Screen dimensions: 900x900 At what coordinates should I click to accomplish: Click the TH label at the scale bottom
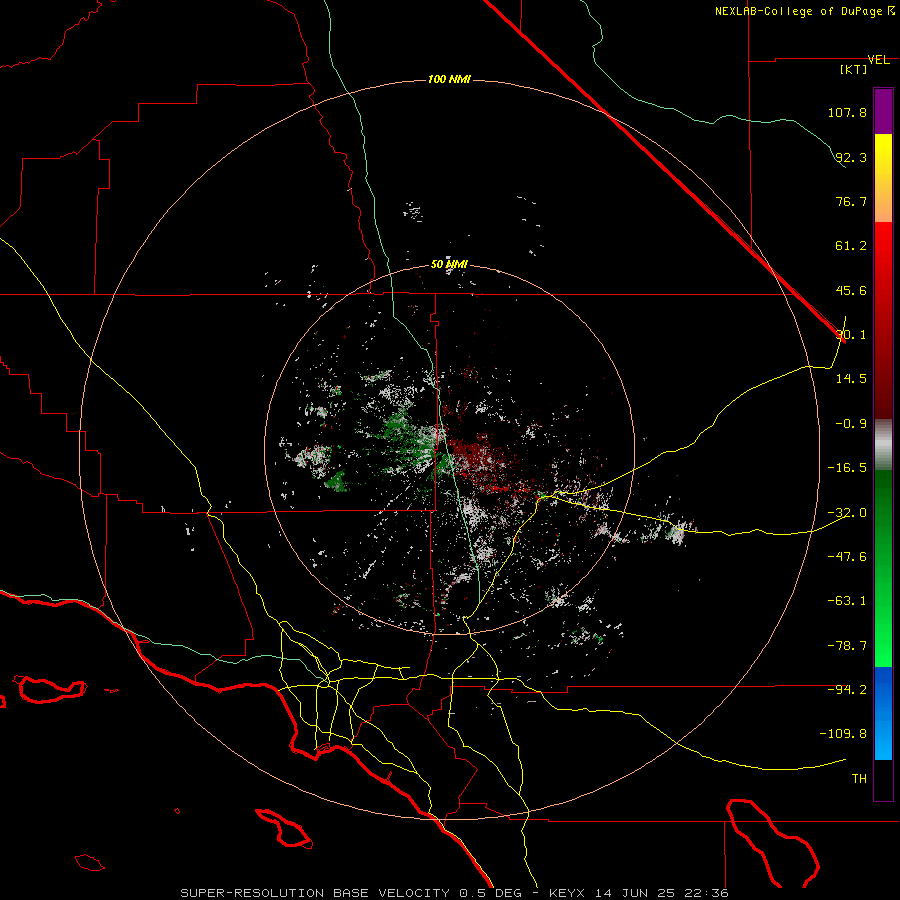pos(859,779)
